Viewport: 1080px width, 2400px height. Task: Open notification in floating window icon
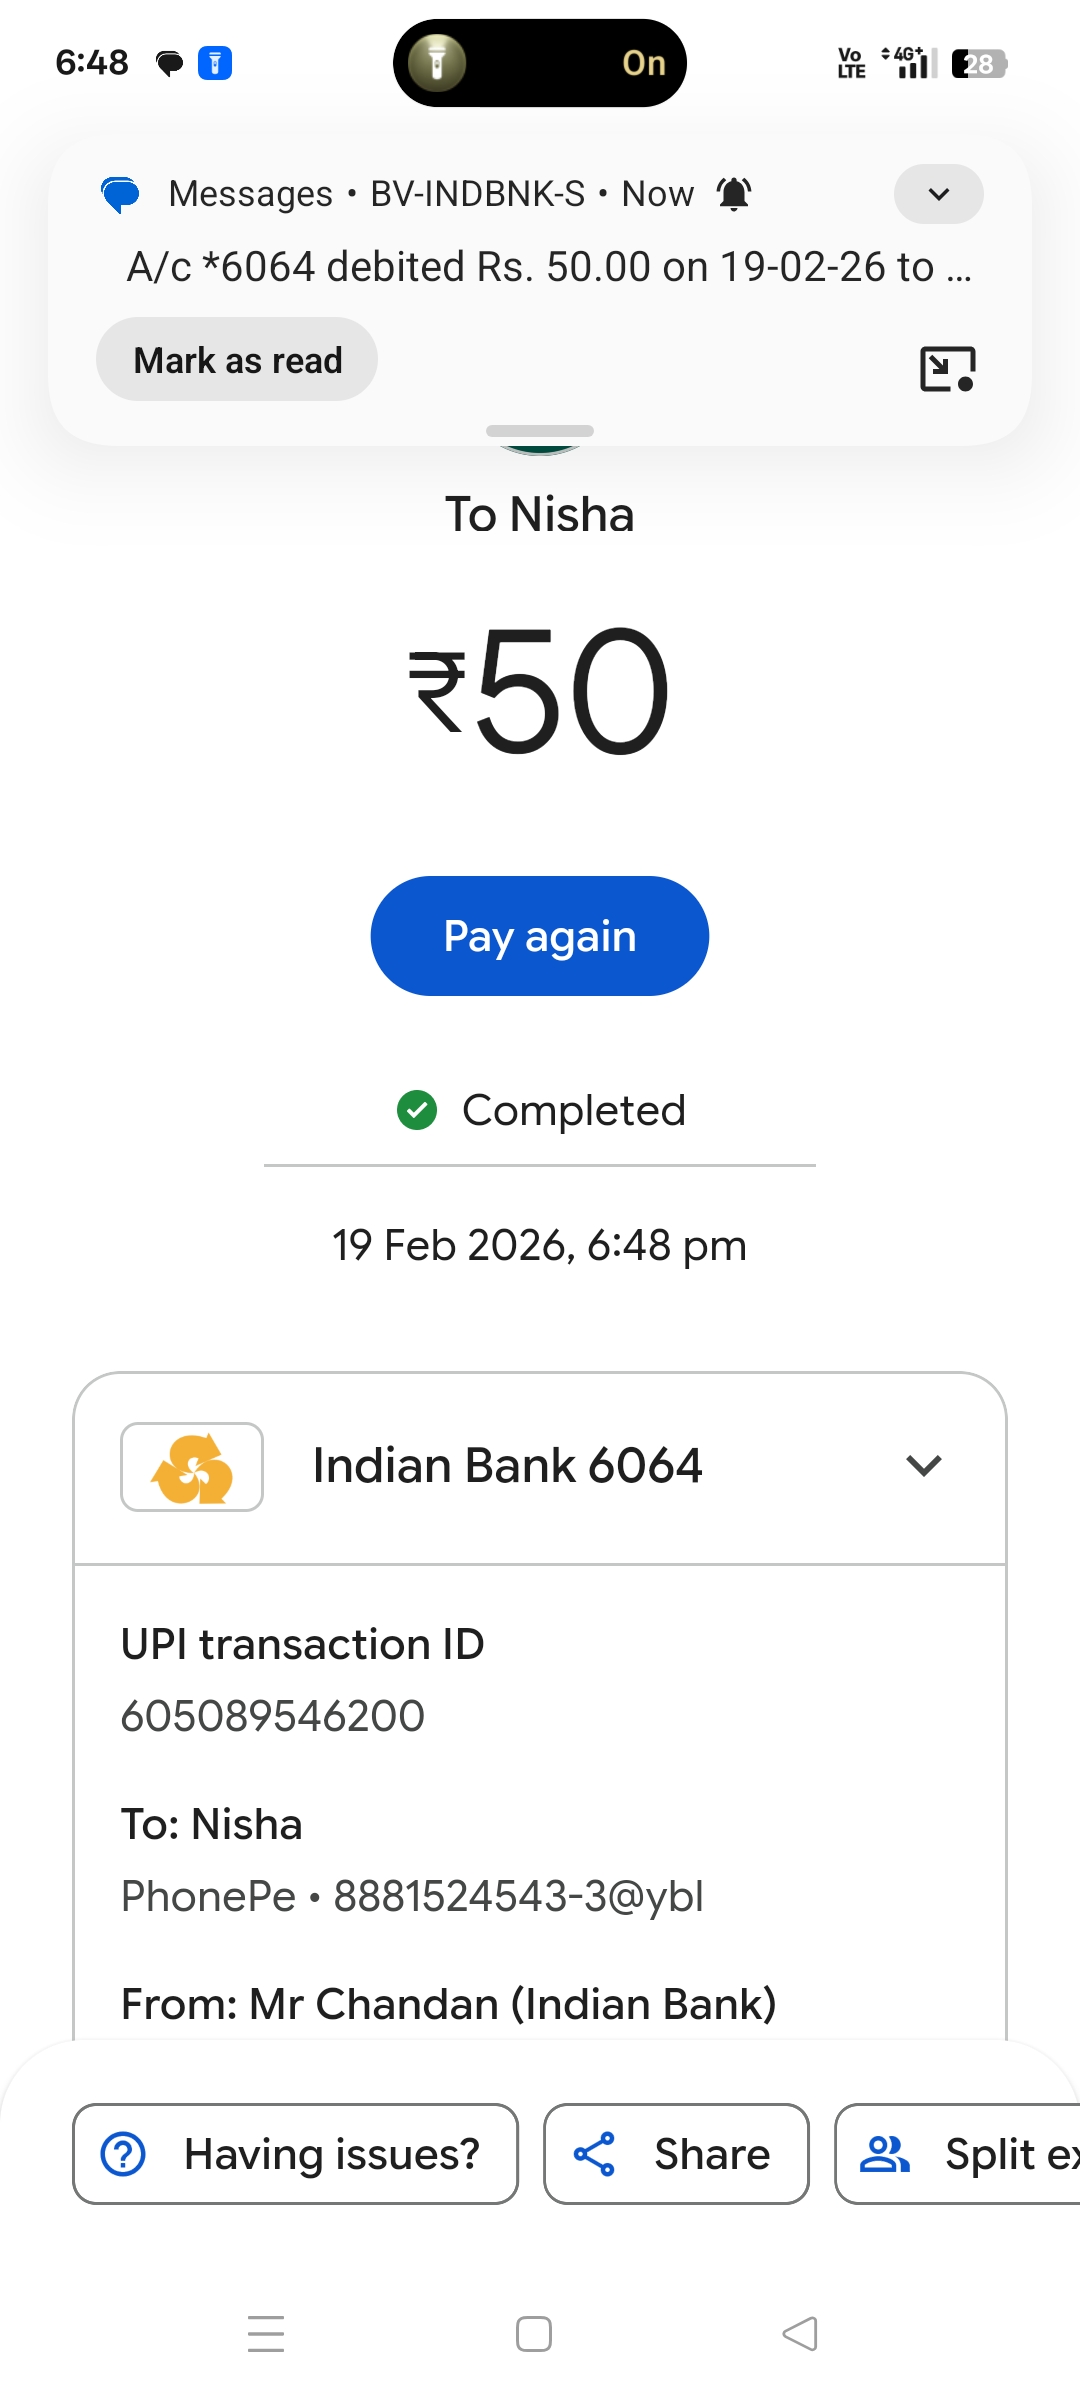point(947,369)
